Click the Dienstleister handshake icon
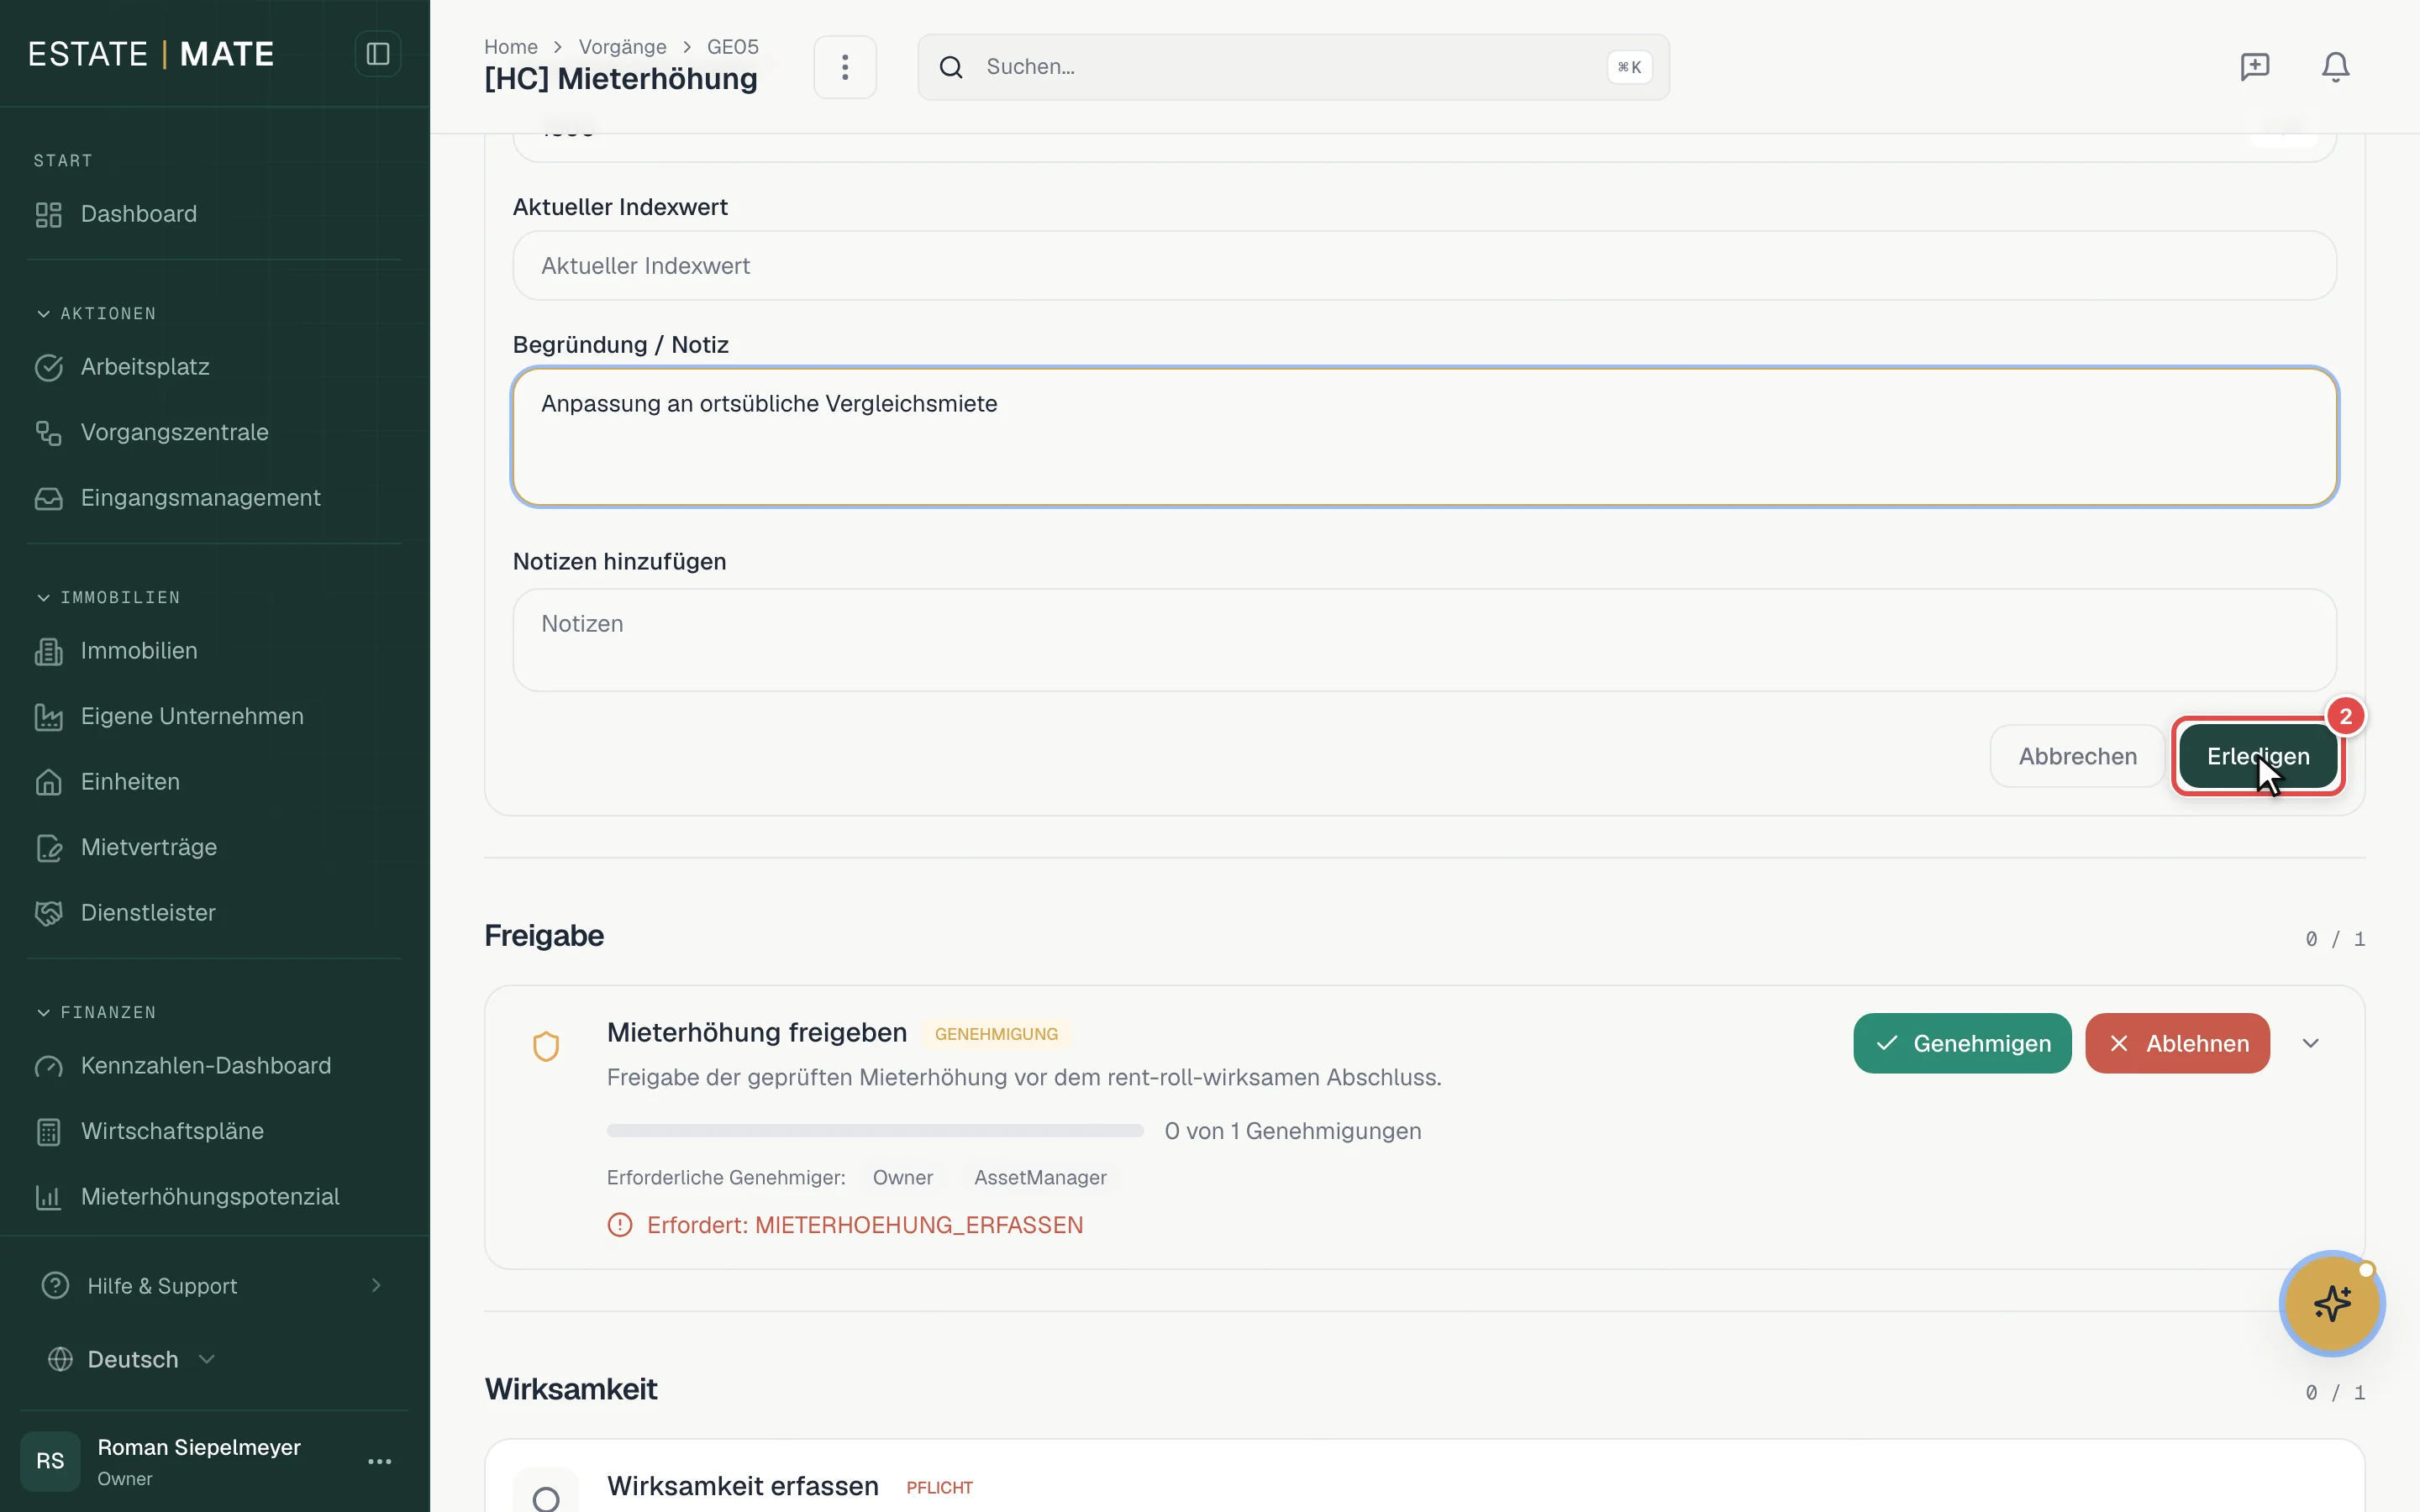The image size is (2420, 1512). pos(49,913)
